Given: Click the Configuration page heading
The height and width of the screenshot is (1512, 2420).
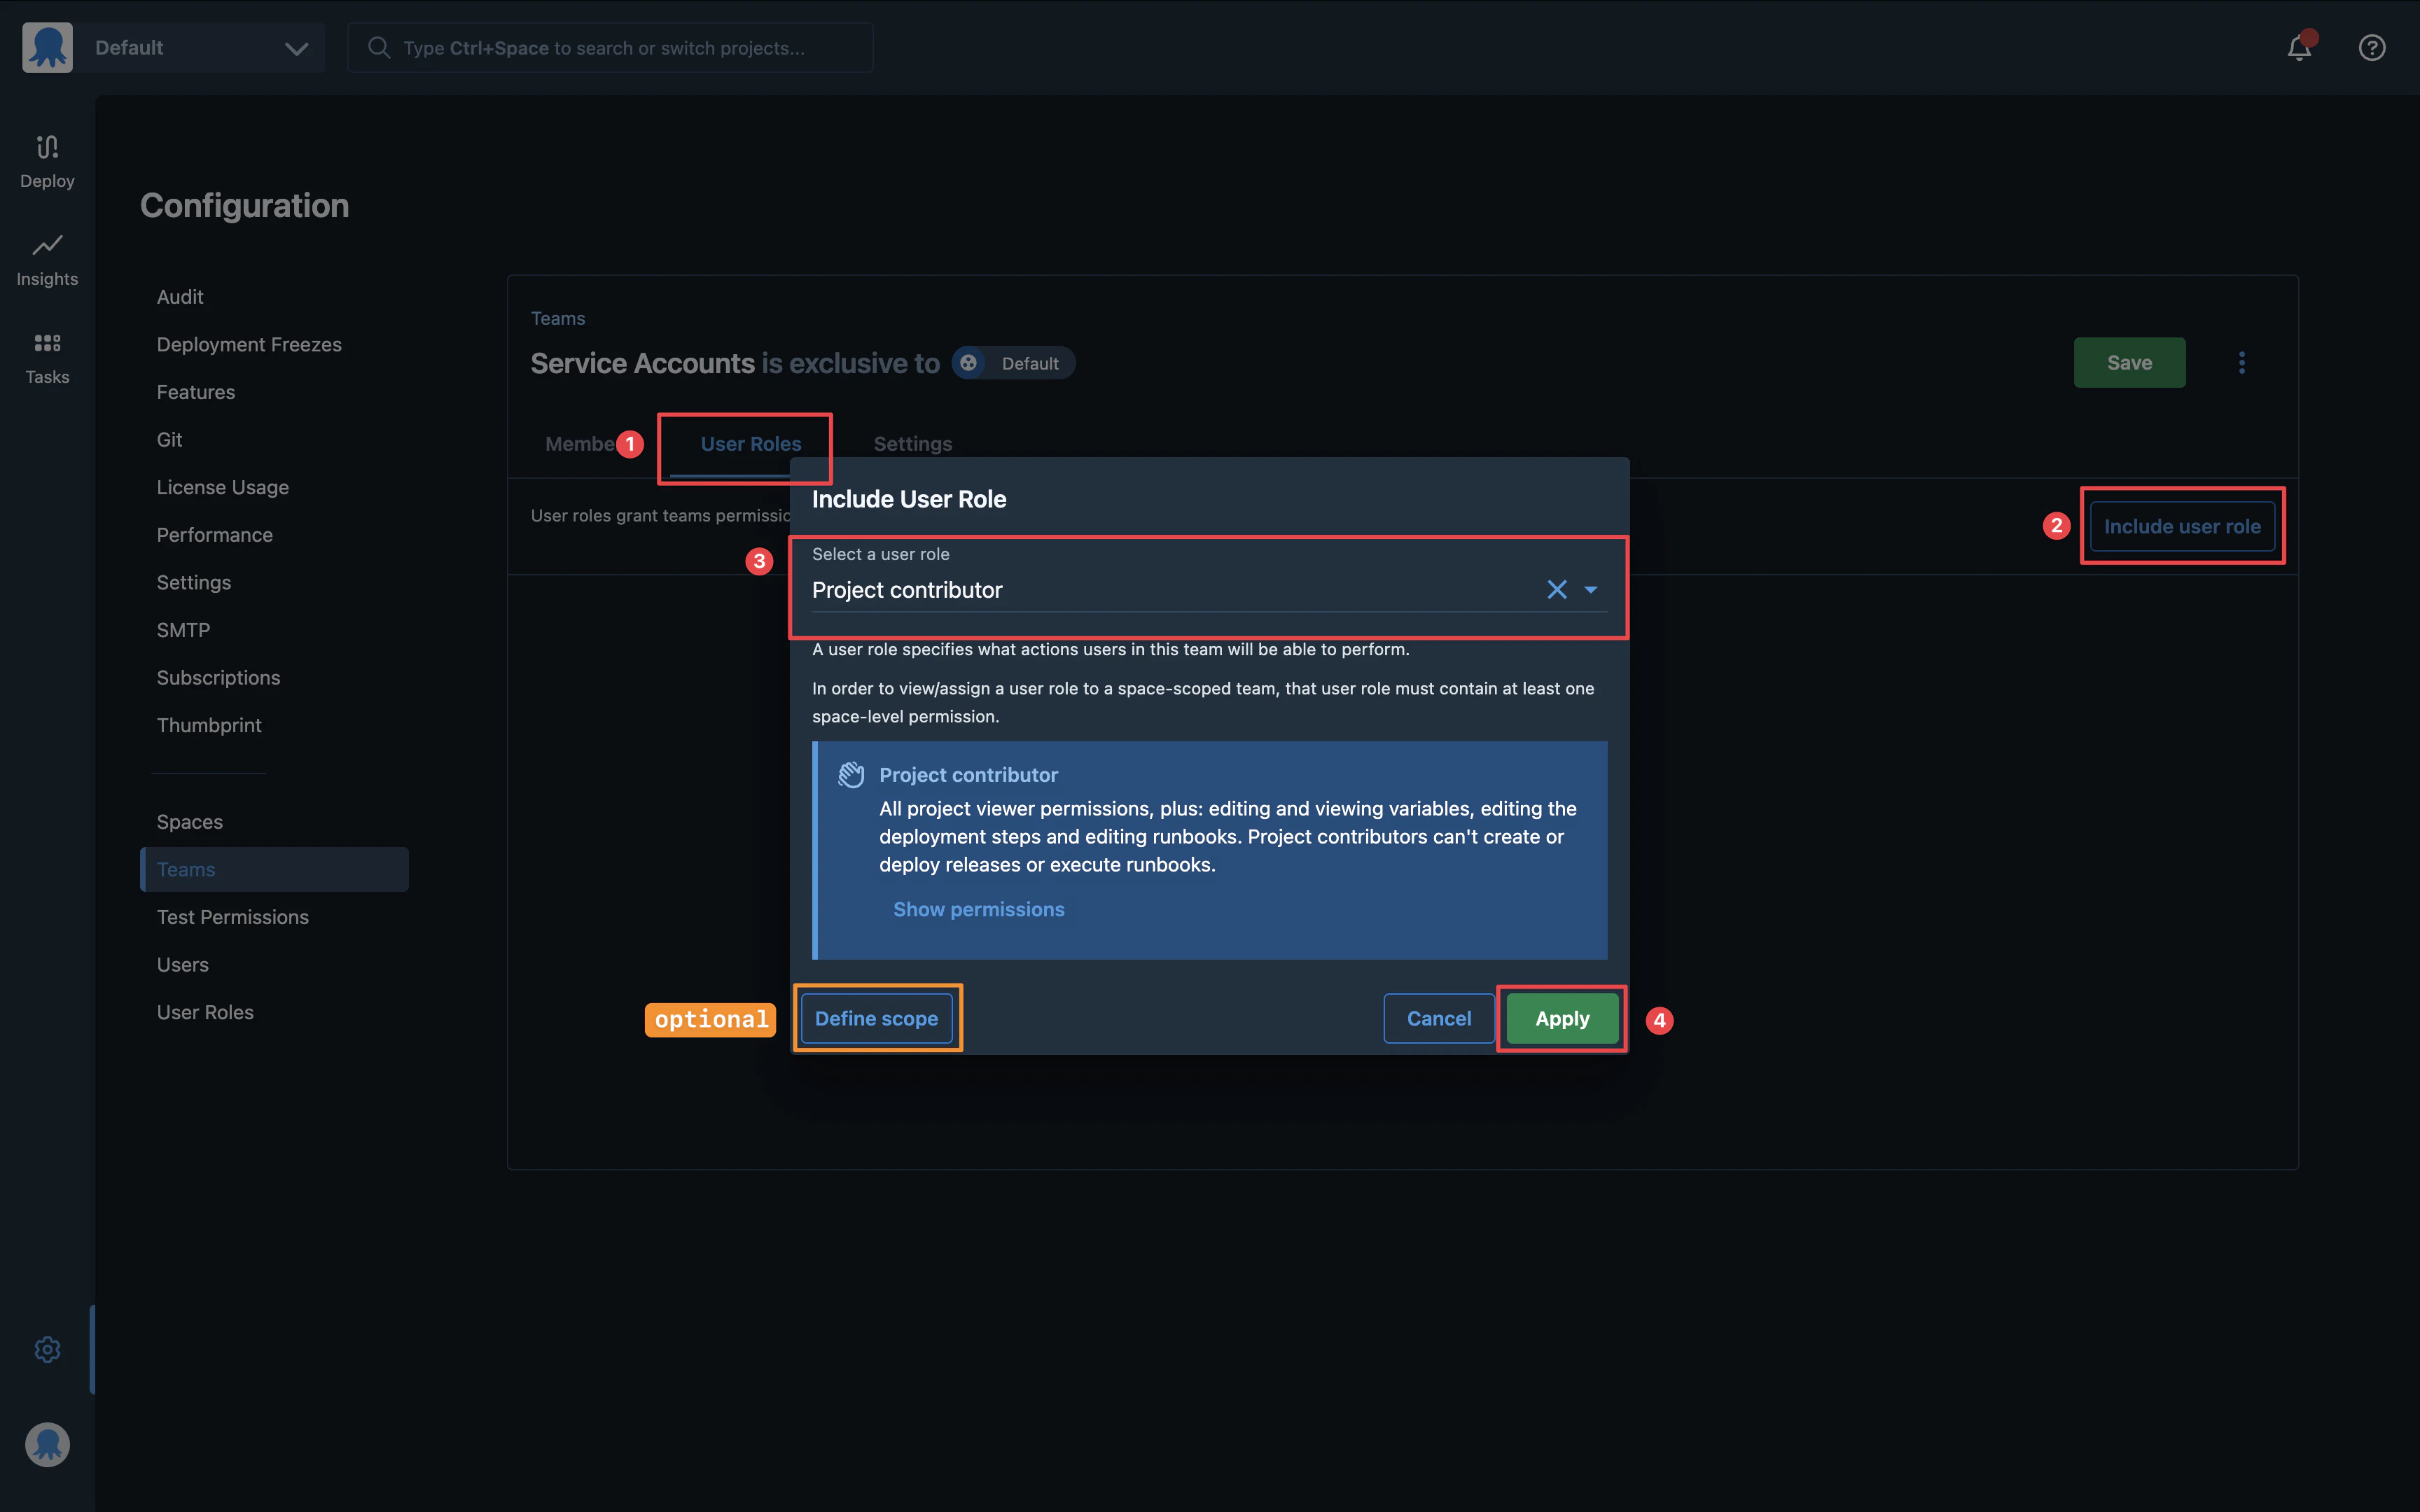Looking at the screenshot, I should coord(244,205).
